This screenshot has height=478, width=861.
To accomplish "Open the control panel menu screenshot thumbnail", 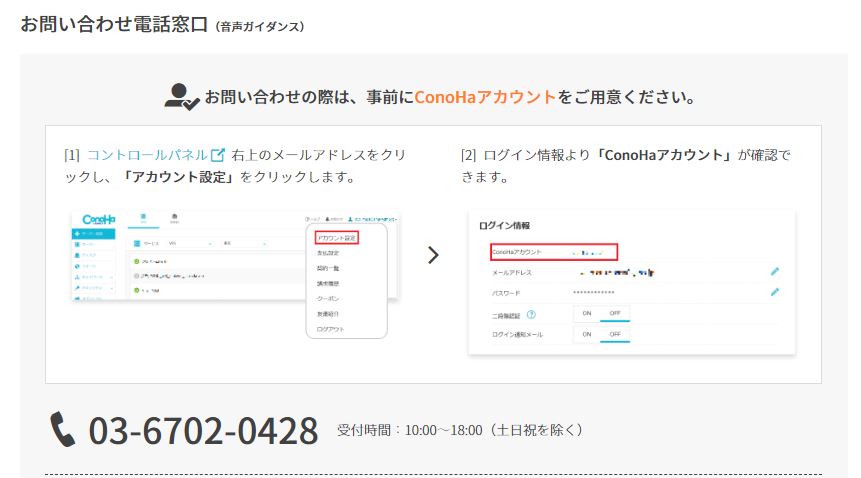I will point(235,274).
